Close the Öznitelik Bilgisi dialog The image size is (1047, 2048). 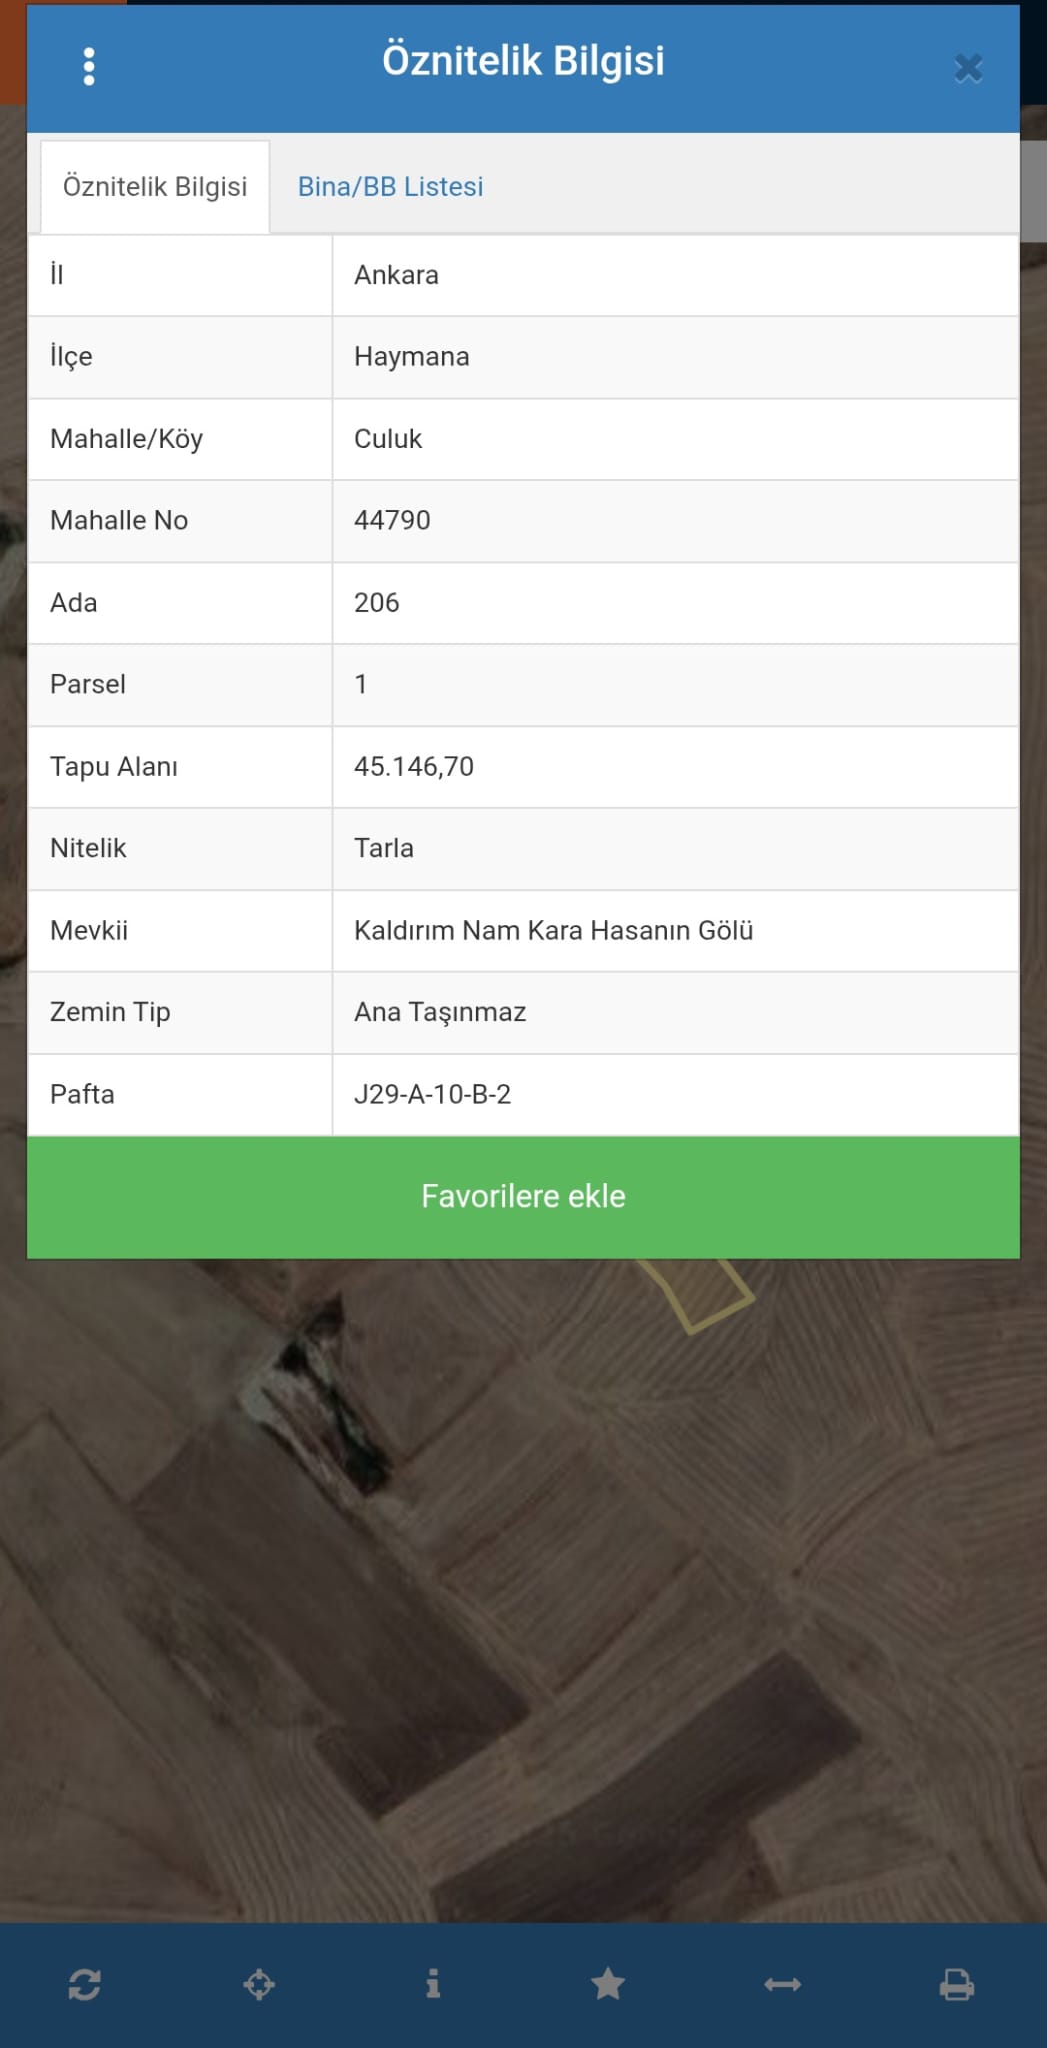click(x=967, y=68)
